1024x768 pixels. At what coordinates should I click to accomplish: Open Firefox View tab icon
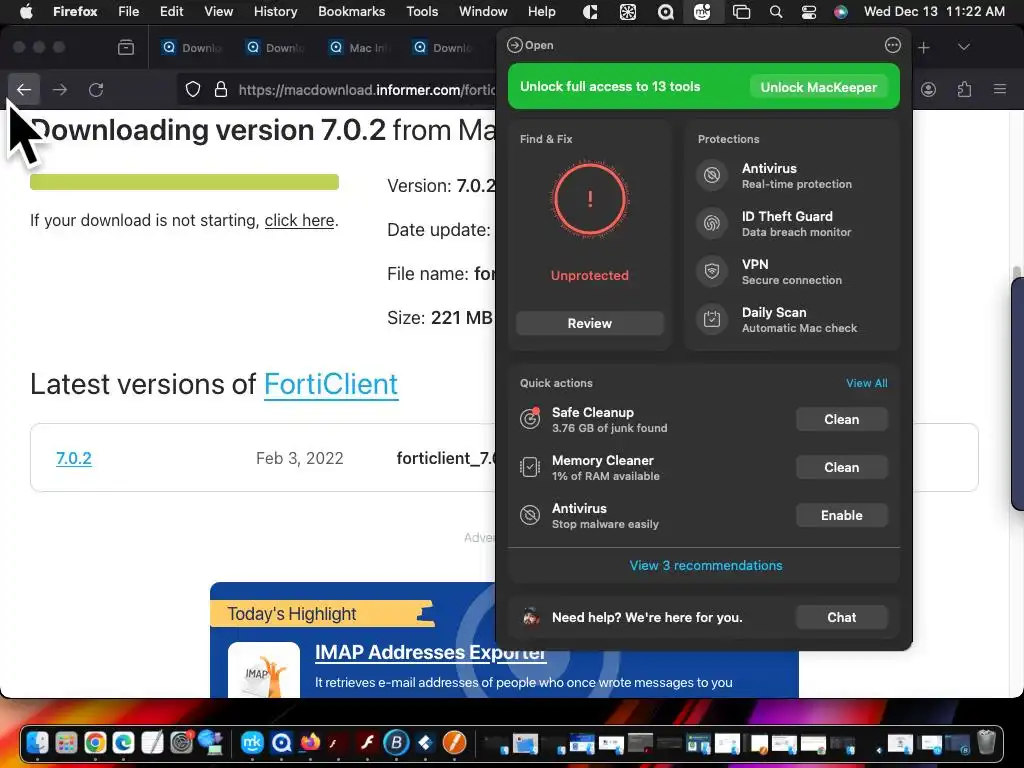click(x=126, y=47)
